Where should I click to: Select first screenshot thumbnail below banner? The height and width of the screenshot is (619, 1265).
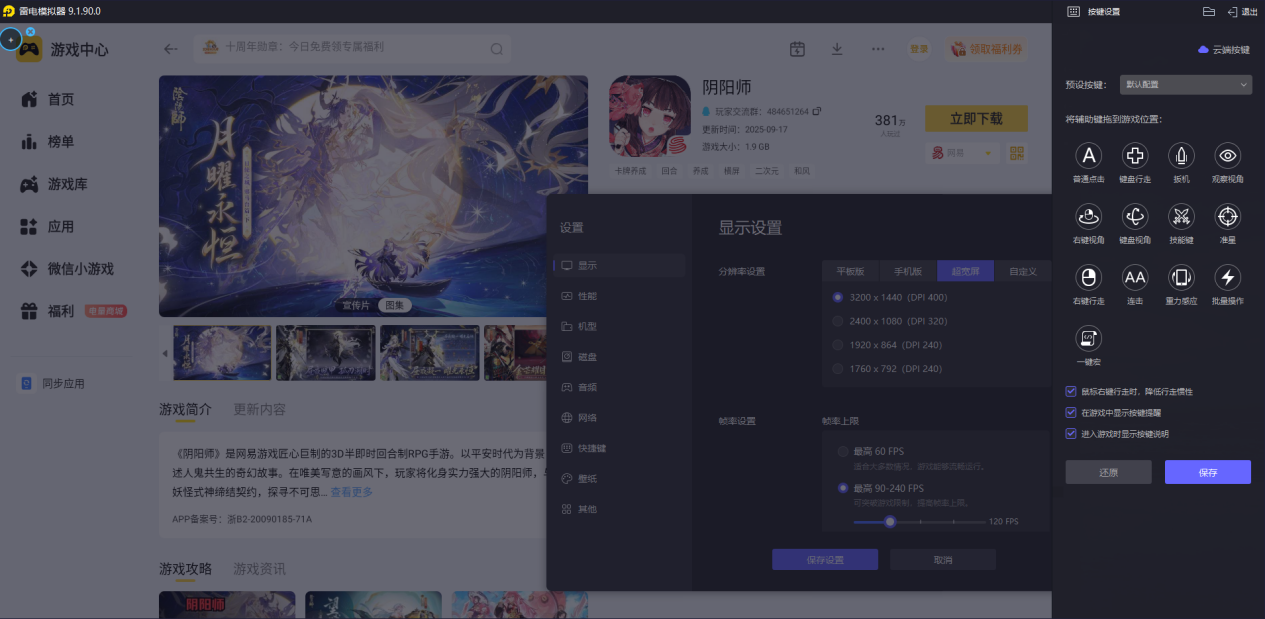click(x=223, y=353)
